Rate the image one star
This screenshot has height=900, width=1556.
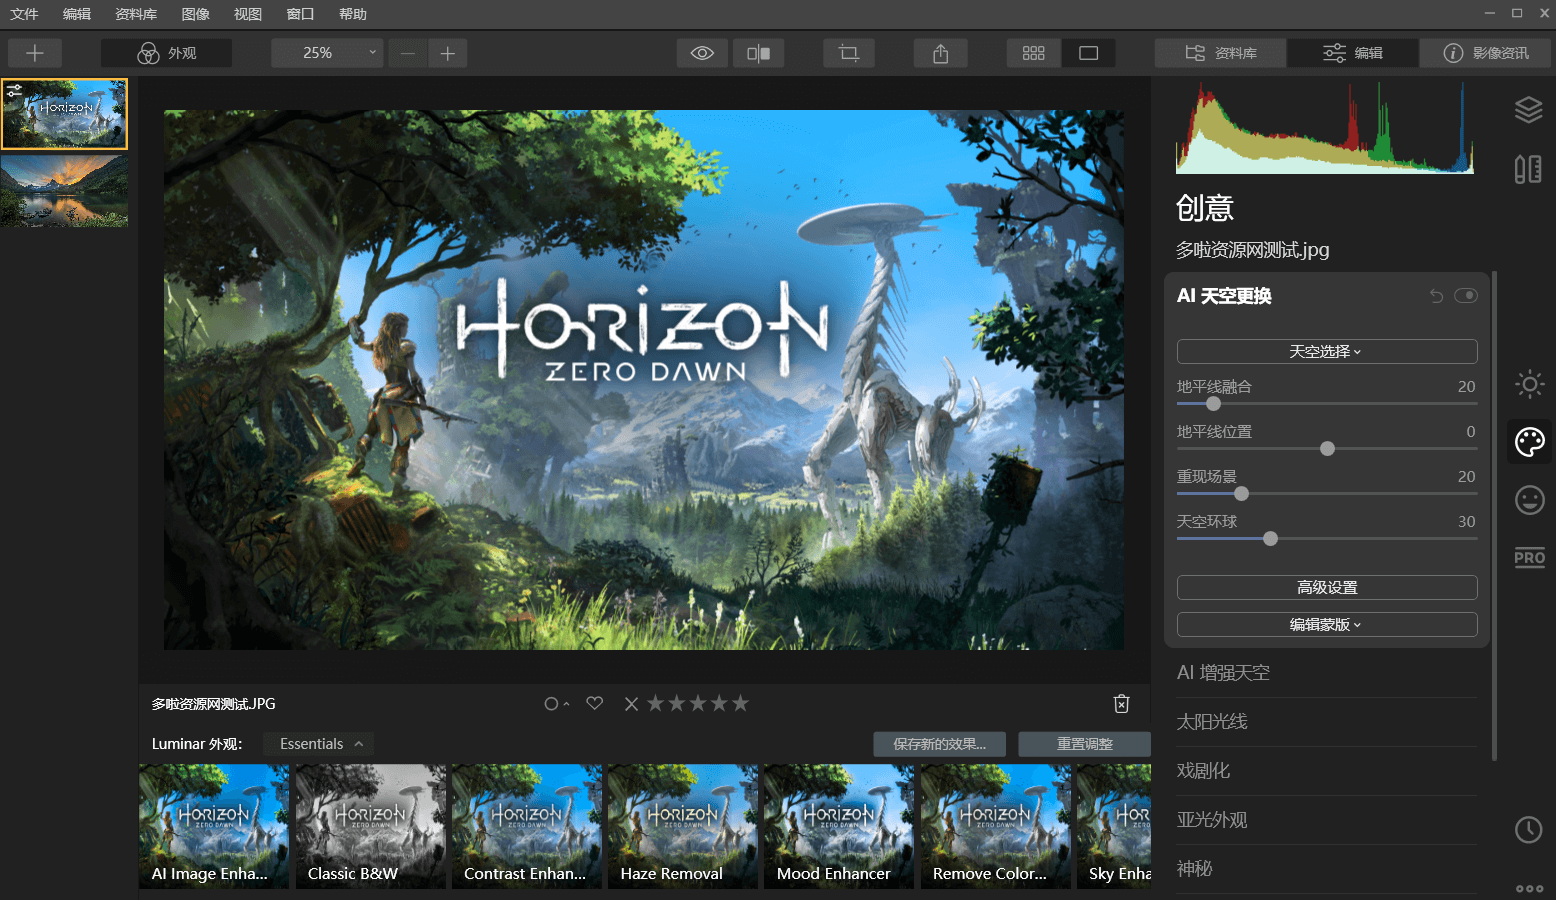(x=656, y=703)
